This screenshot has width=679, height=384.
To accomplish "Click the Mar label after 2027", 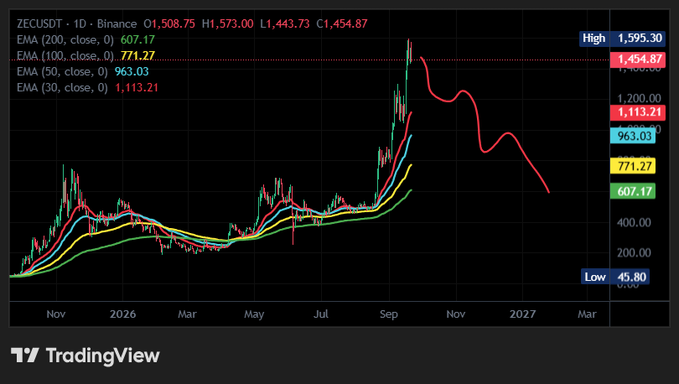I will pos(587,314).
